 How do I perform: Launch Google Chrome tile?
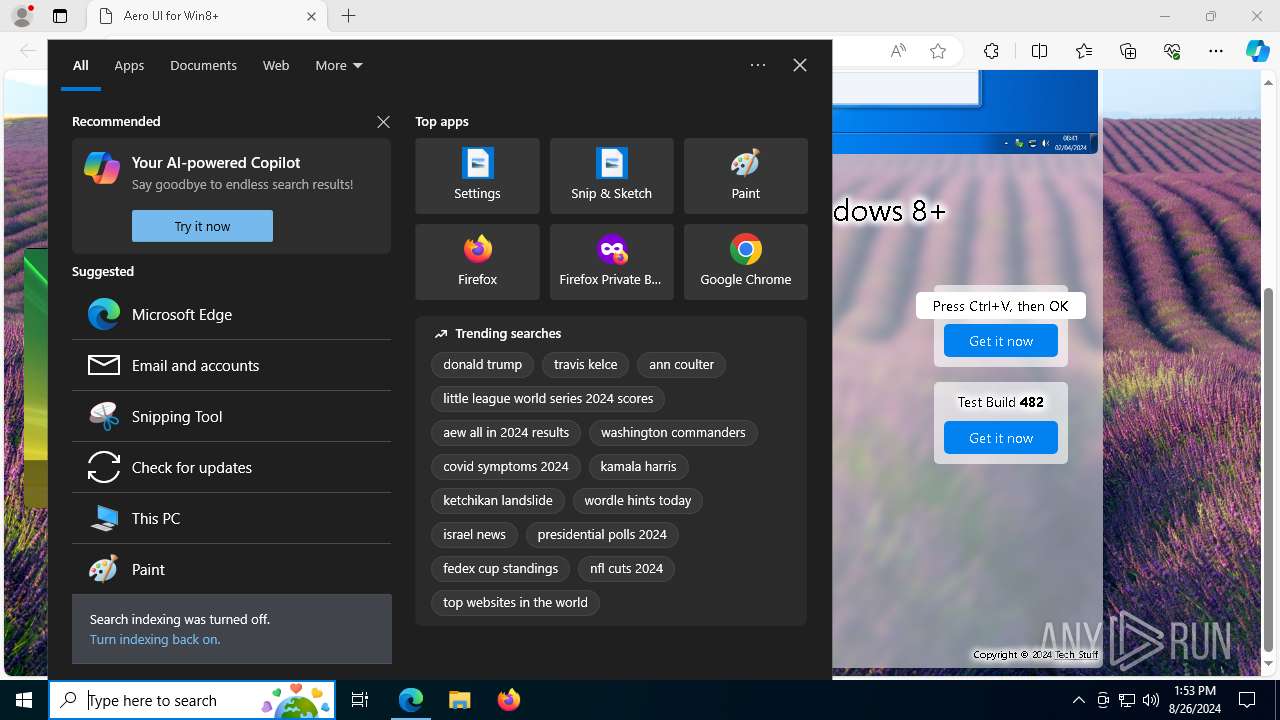745,262
